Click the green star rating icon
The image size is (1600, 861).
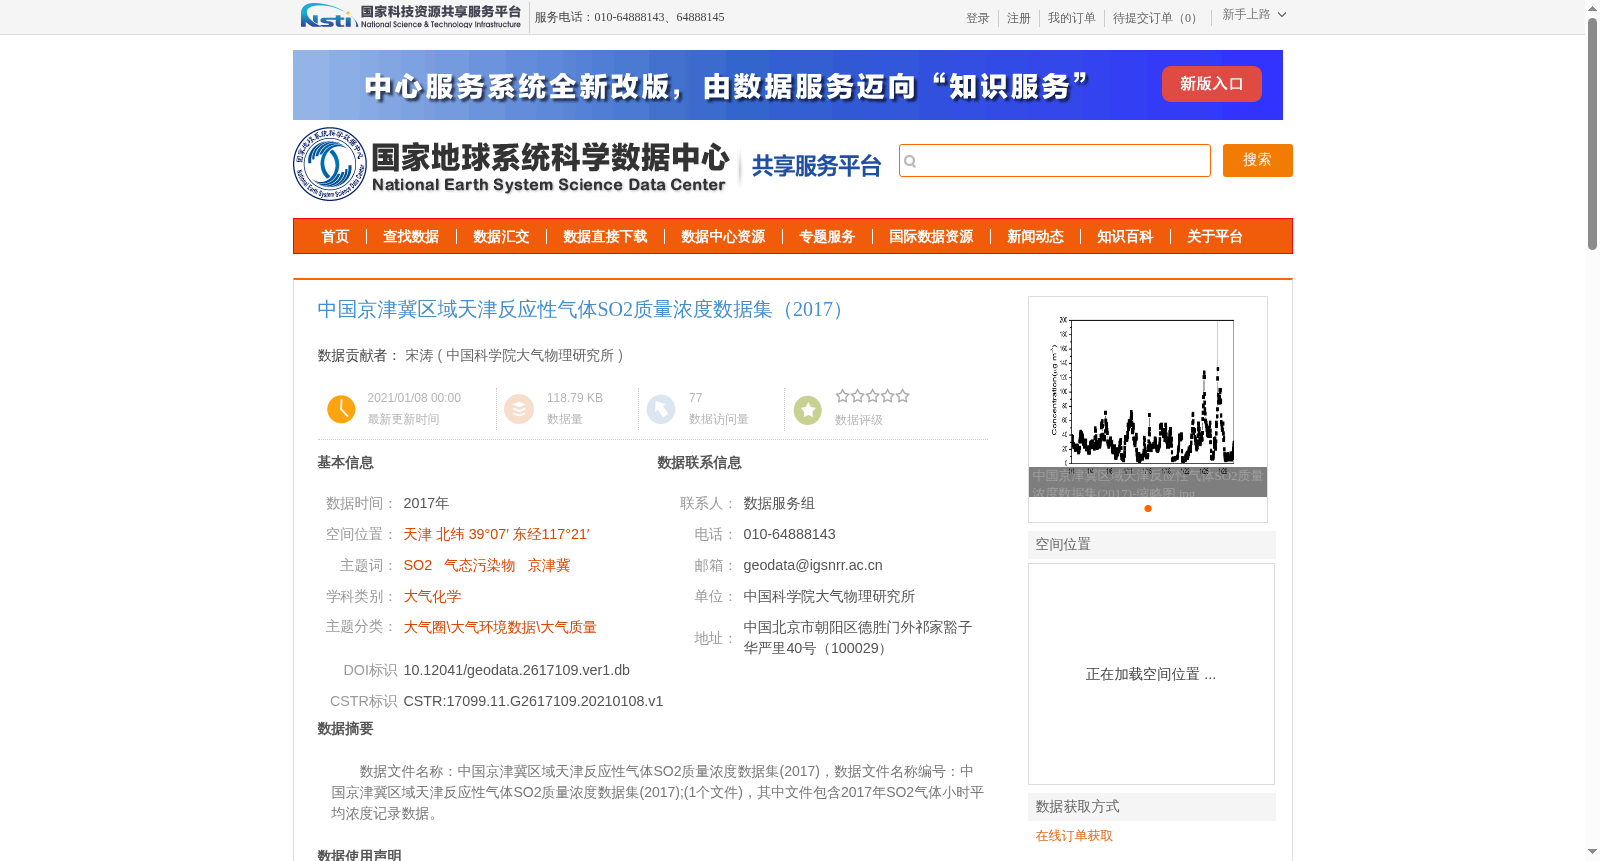point(807,409)
